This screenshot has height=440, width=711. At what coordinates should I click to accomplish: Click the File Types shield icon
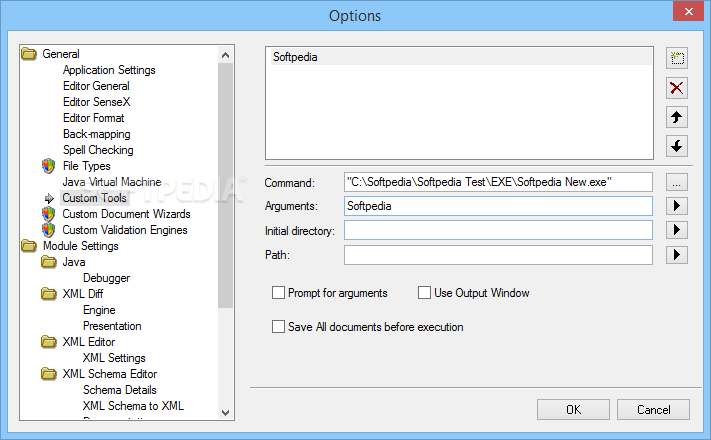(49, 166)
